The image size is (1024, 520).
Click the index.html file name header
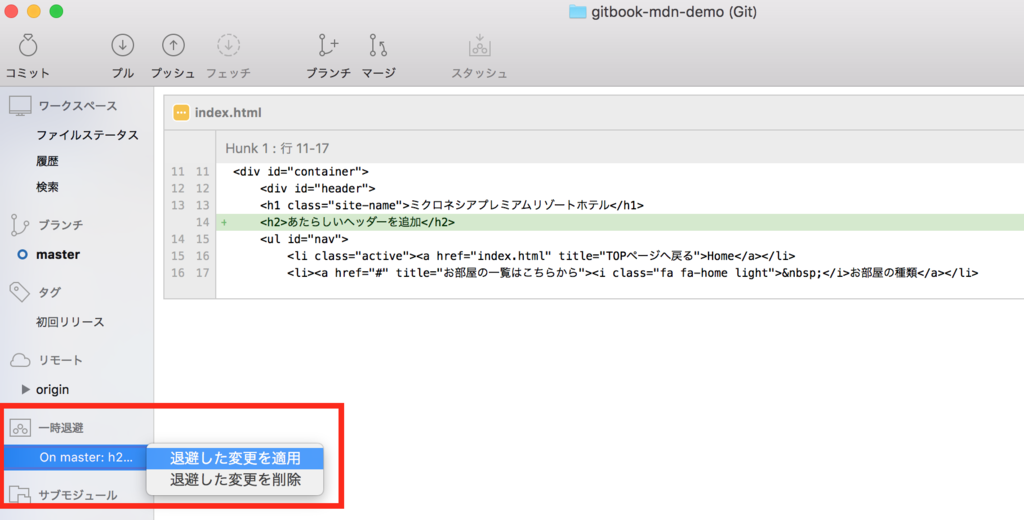point(228,112)
